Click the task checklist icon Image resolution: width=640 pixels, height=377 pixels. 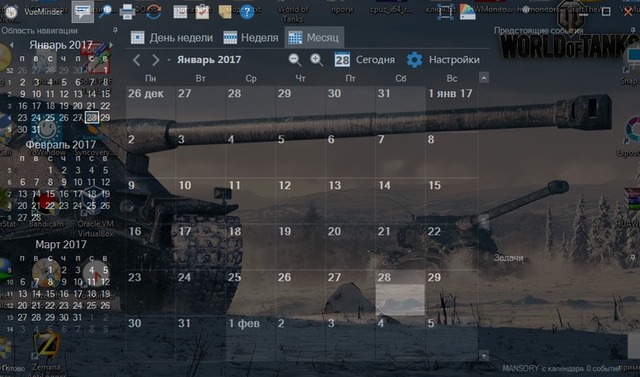202,12
